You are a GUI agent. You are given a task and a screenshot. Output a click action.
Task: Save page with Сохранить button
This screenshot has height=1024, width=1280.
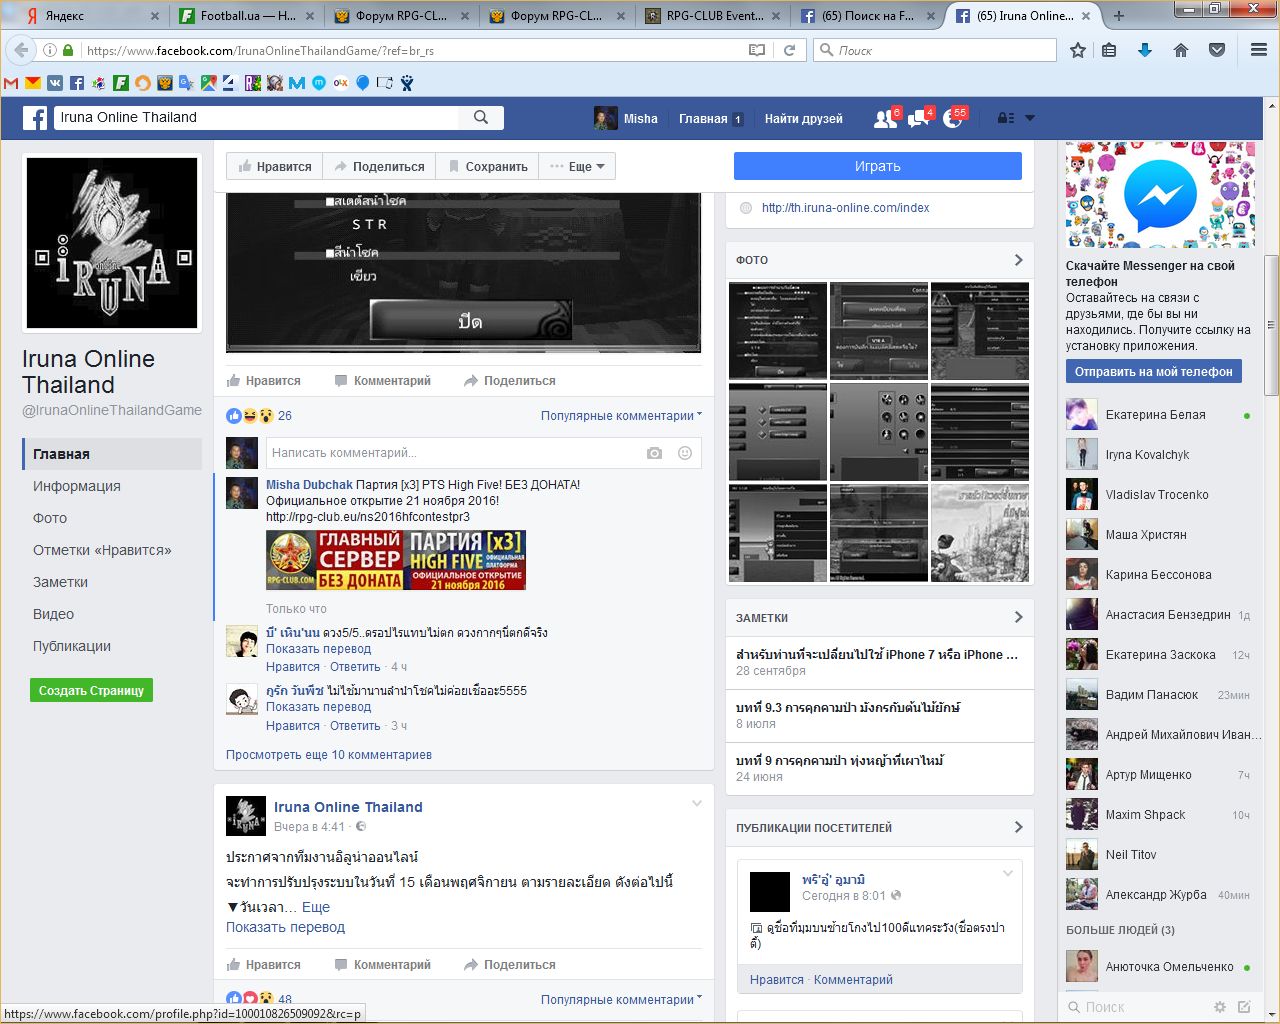click(x=487, y=166)
